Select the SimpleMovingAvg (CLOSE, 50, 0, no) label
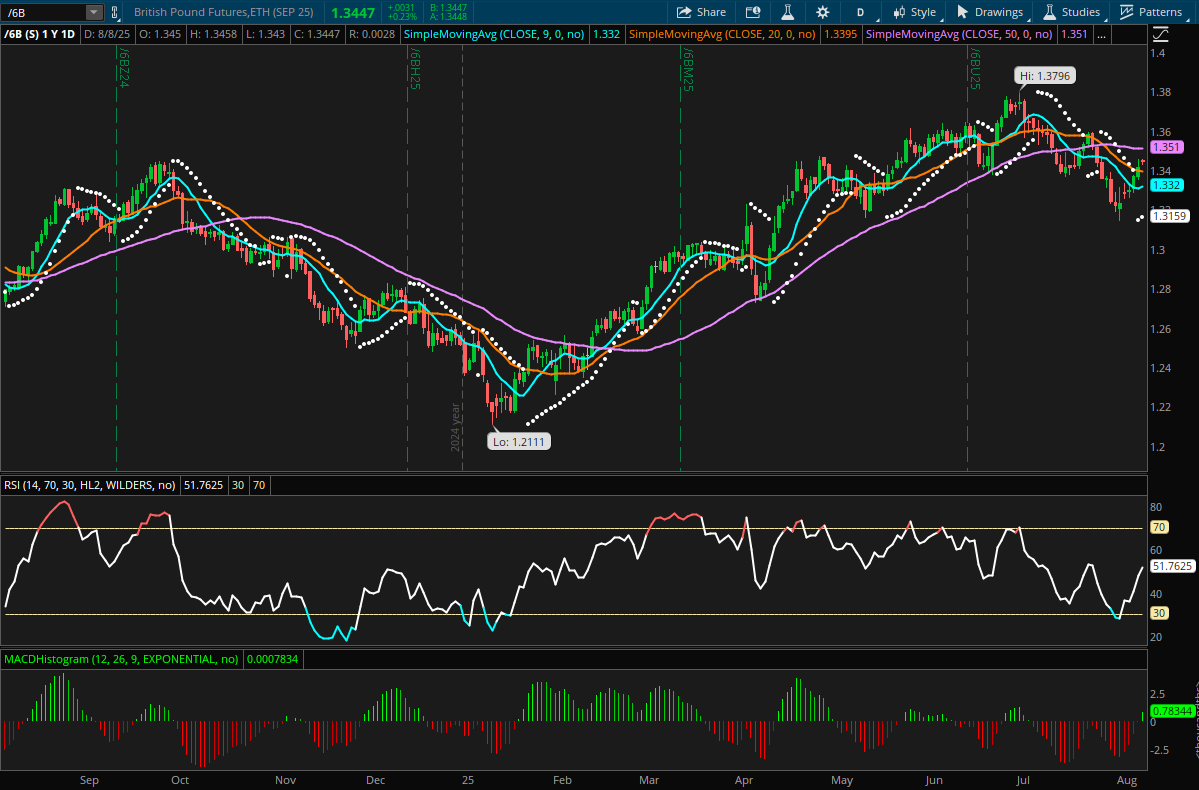 [x=959, y=34]
